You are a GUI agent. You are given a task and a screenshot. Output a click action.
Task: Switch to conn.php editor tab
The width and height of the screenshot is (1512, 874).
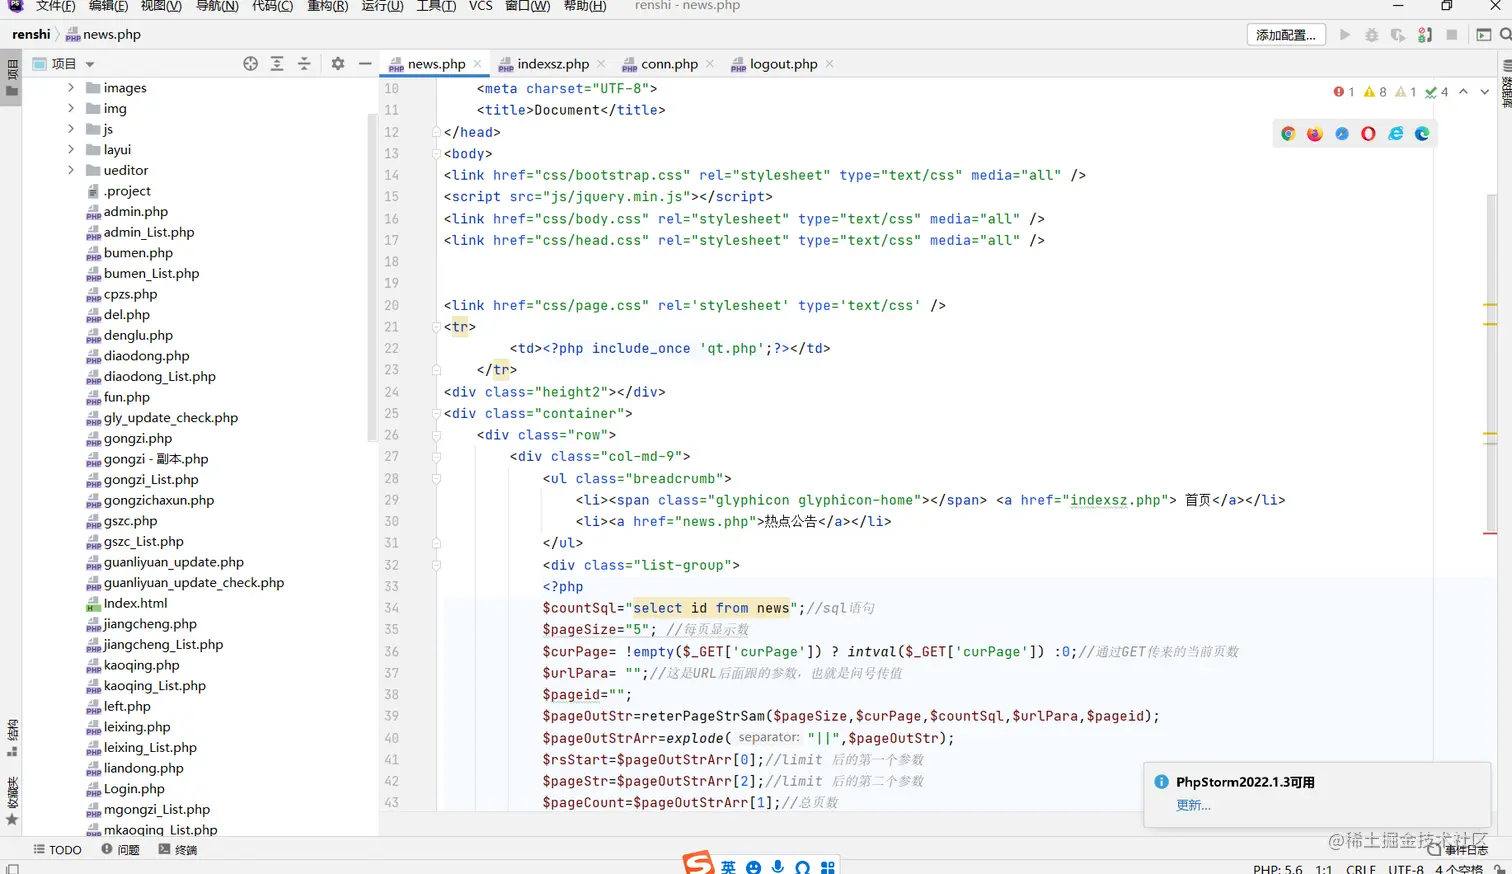coord(668,64)
